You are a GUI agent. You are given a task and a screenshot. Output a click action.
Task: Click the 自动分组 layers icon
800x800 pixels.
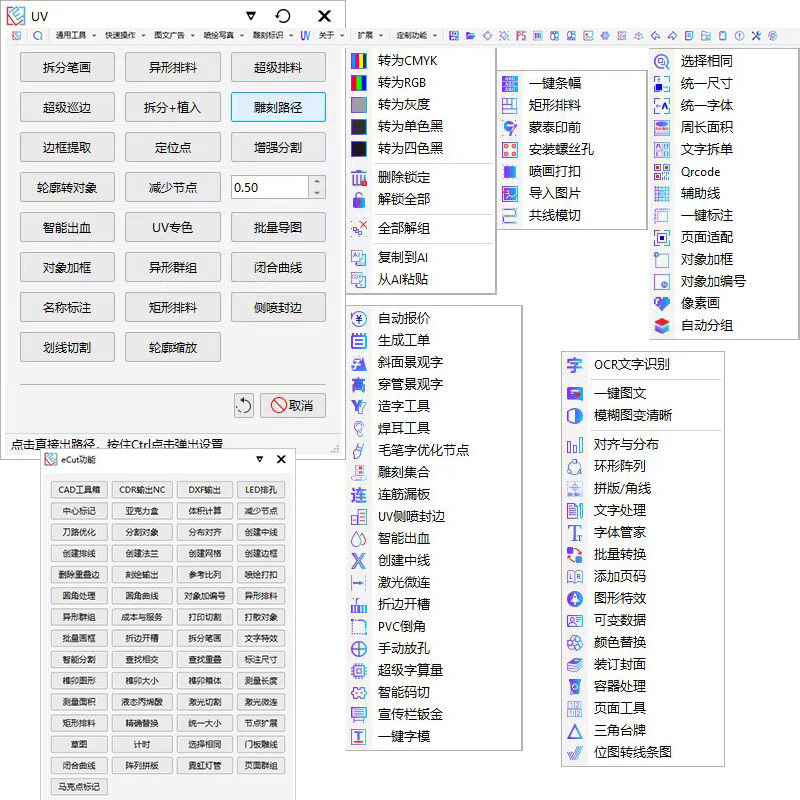(662, 326)
